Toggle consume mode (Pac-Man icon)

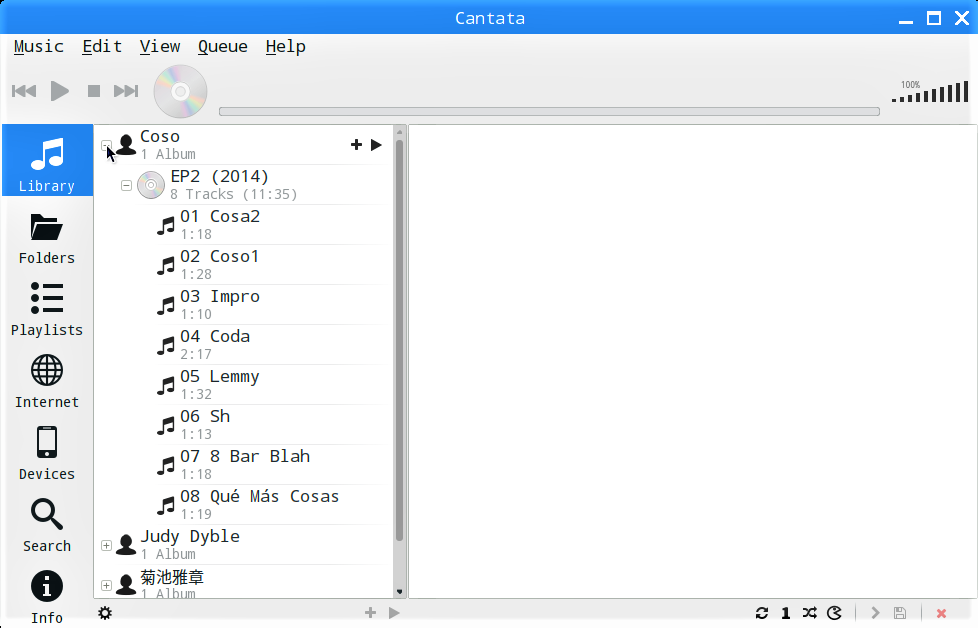pos(834,613)
